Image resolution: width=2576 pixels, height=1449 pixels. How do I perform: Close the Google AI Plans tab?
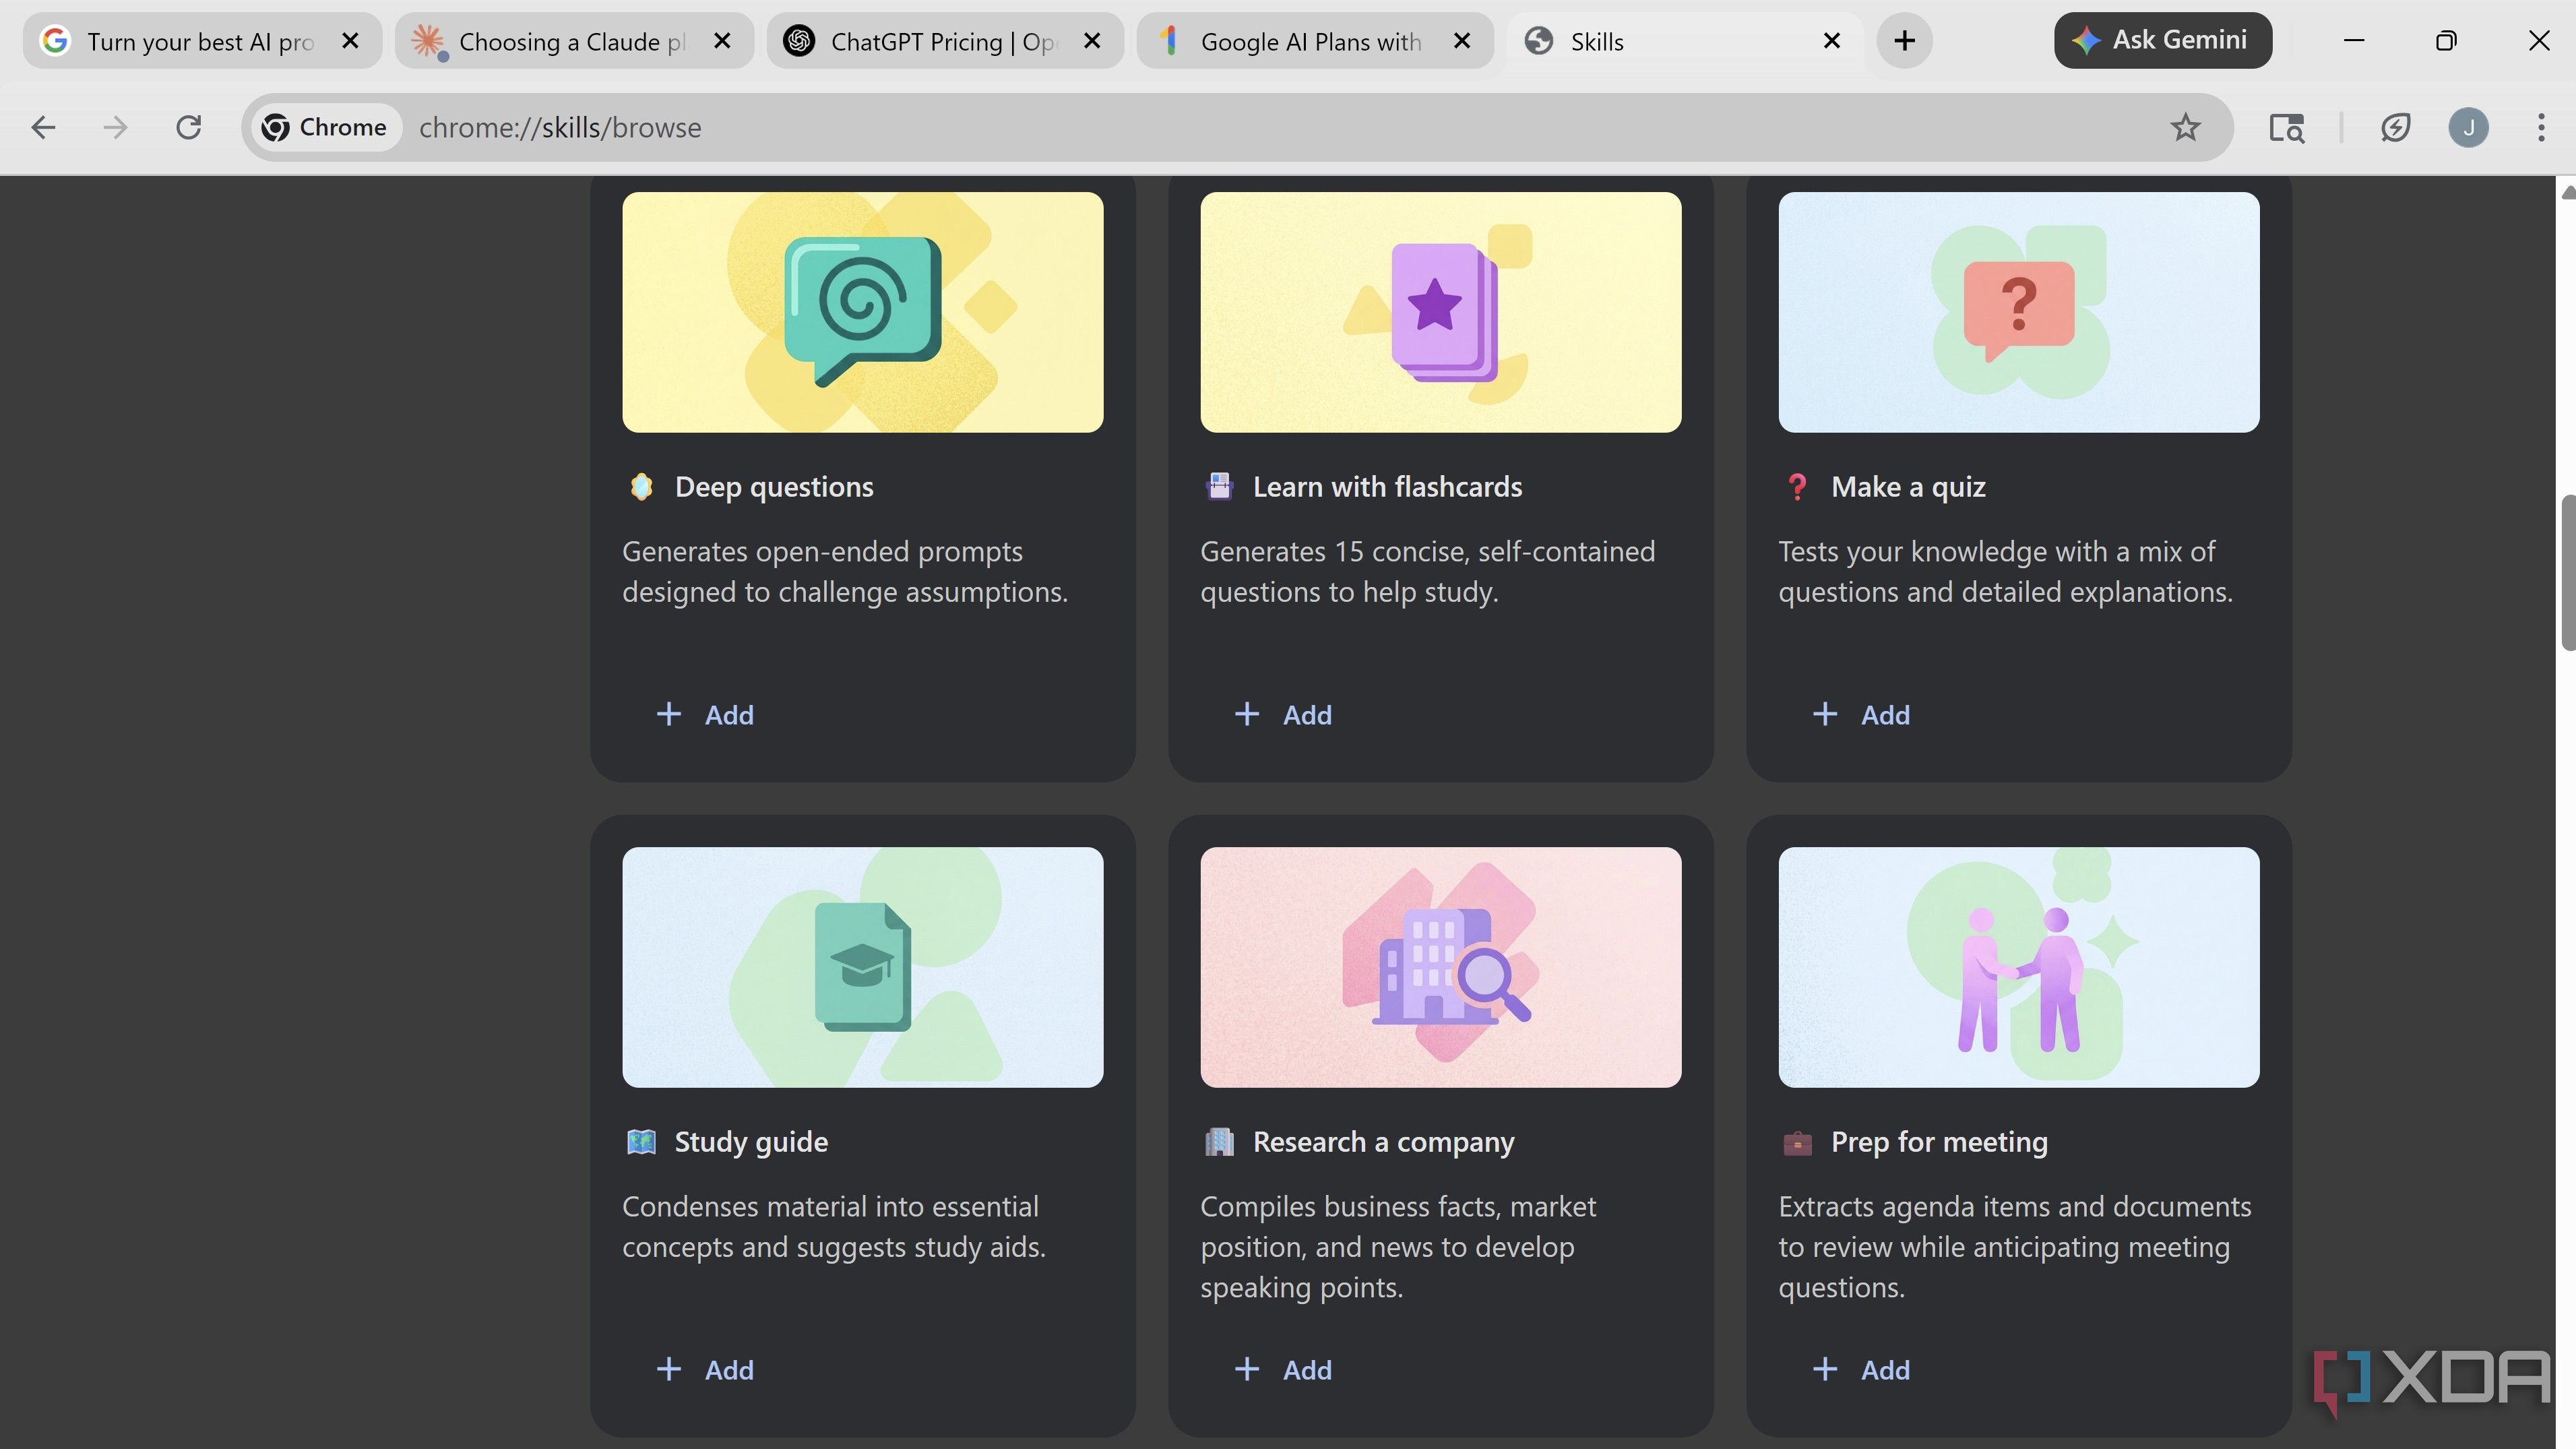click(x=1462, y=41)
